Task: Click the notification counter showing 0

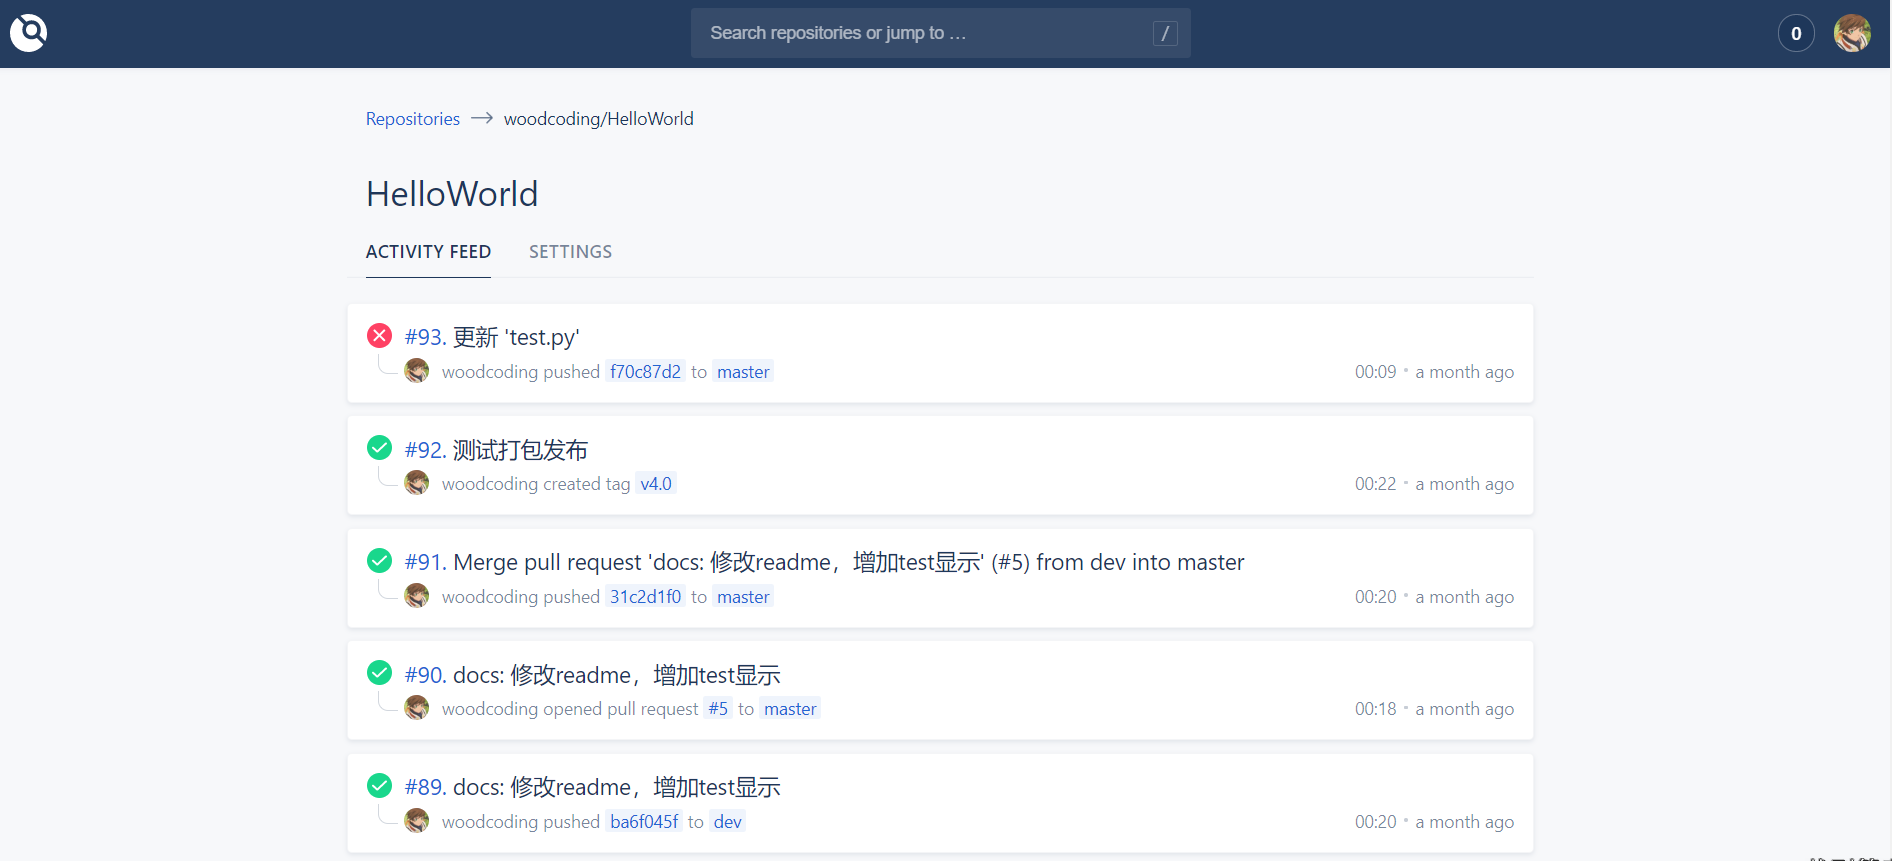Action: 1795,34
